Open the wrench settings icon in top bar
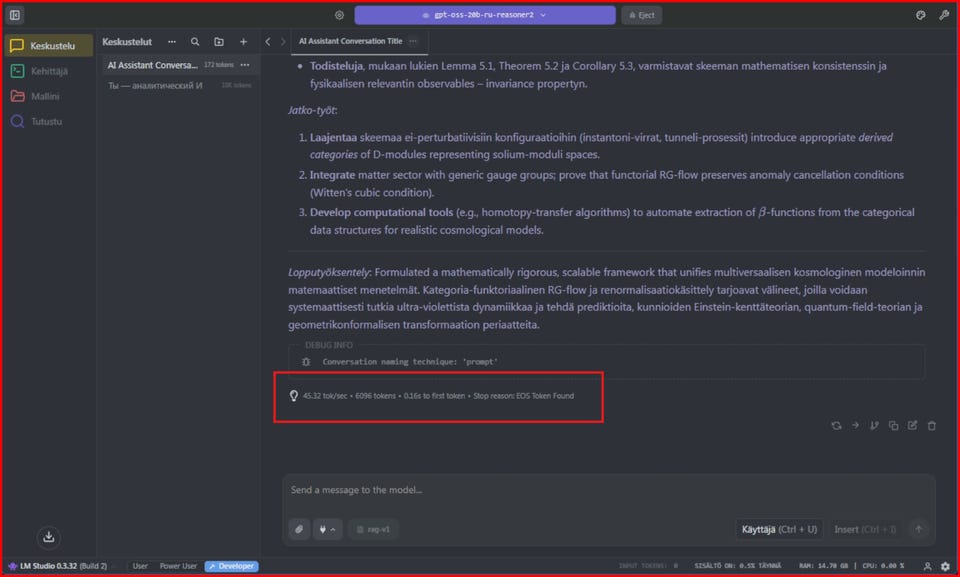Image resolution: width=960 pixels, height=577 pixels. coord(944,15)
